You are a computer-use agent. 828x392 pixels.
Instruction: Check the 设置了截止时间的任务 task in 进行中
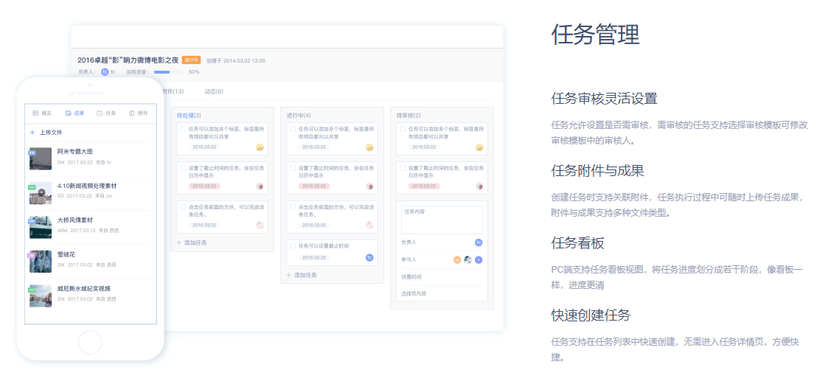293,167
